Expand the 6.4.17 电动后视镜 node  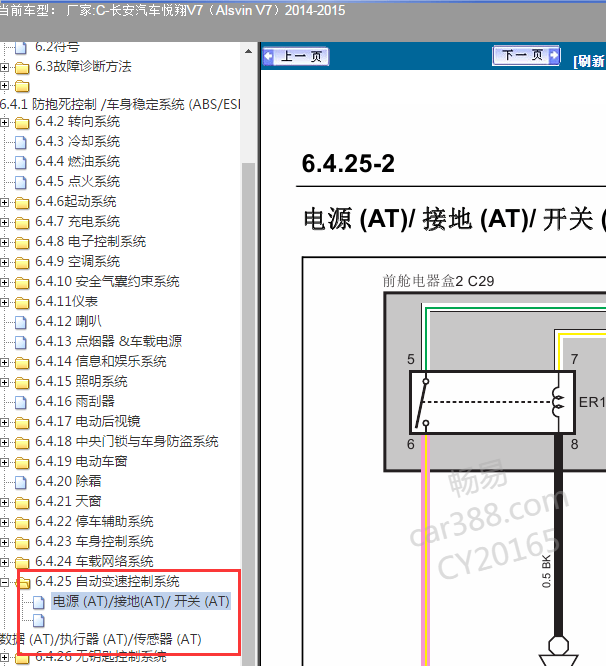click(x=4, y=422)
